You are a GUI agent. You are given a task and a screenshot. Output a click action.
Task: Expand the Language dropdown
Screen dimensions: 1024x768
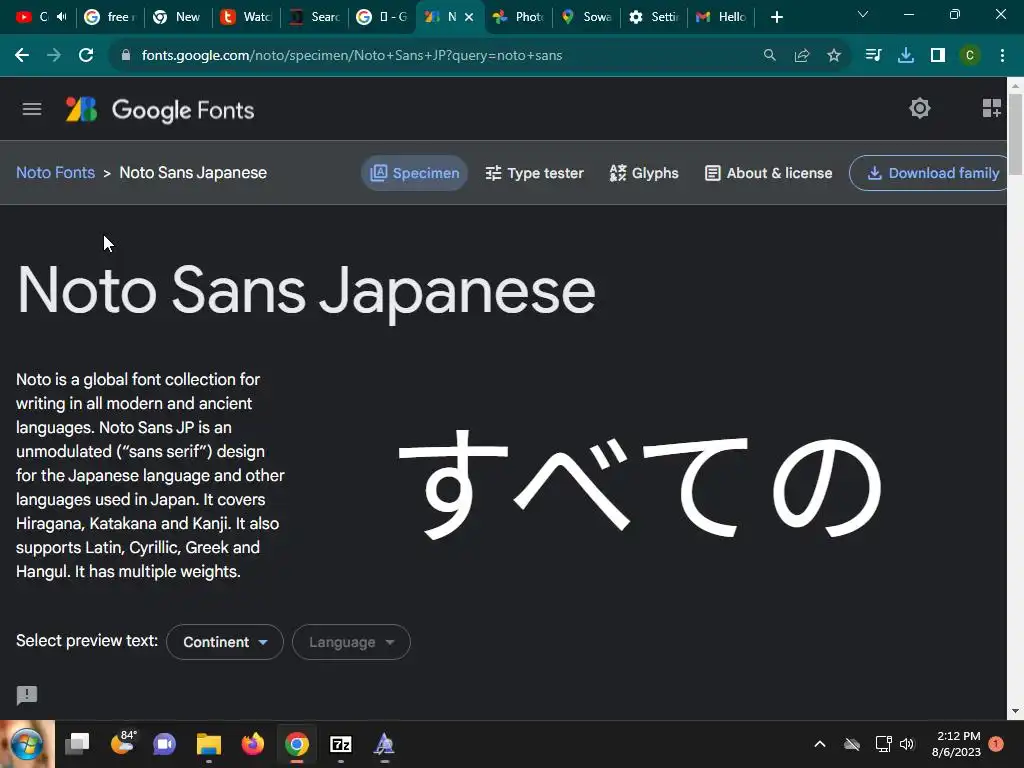[351, 642]
